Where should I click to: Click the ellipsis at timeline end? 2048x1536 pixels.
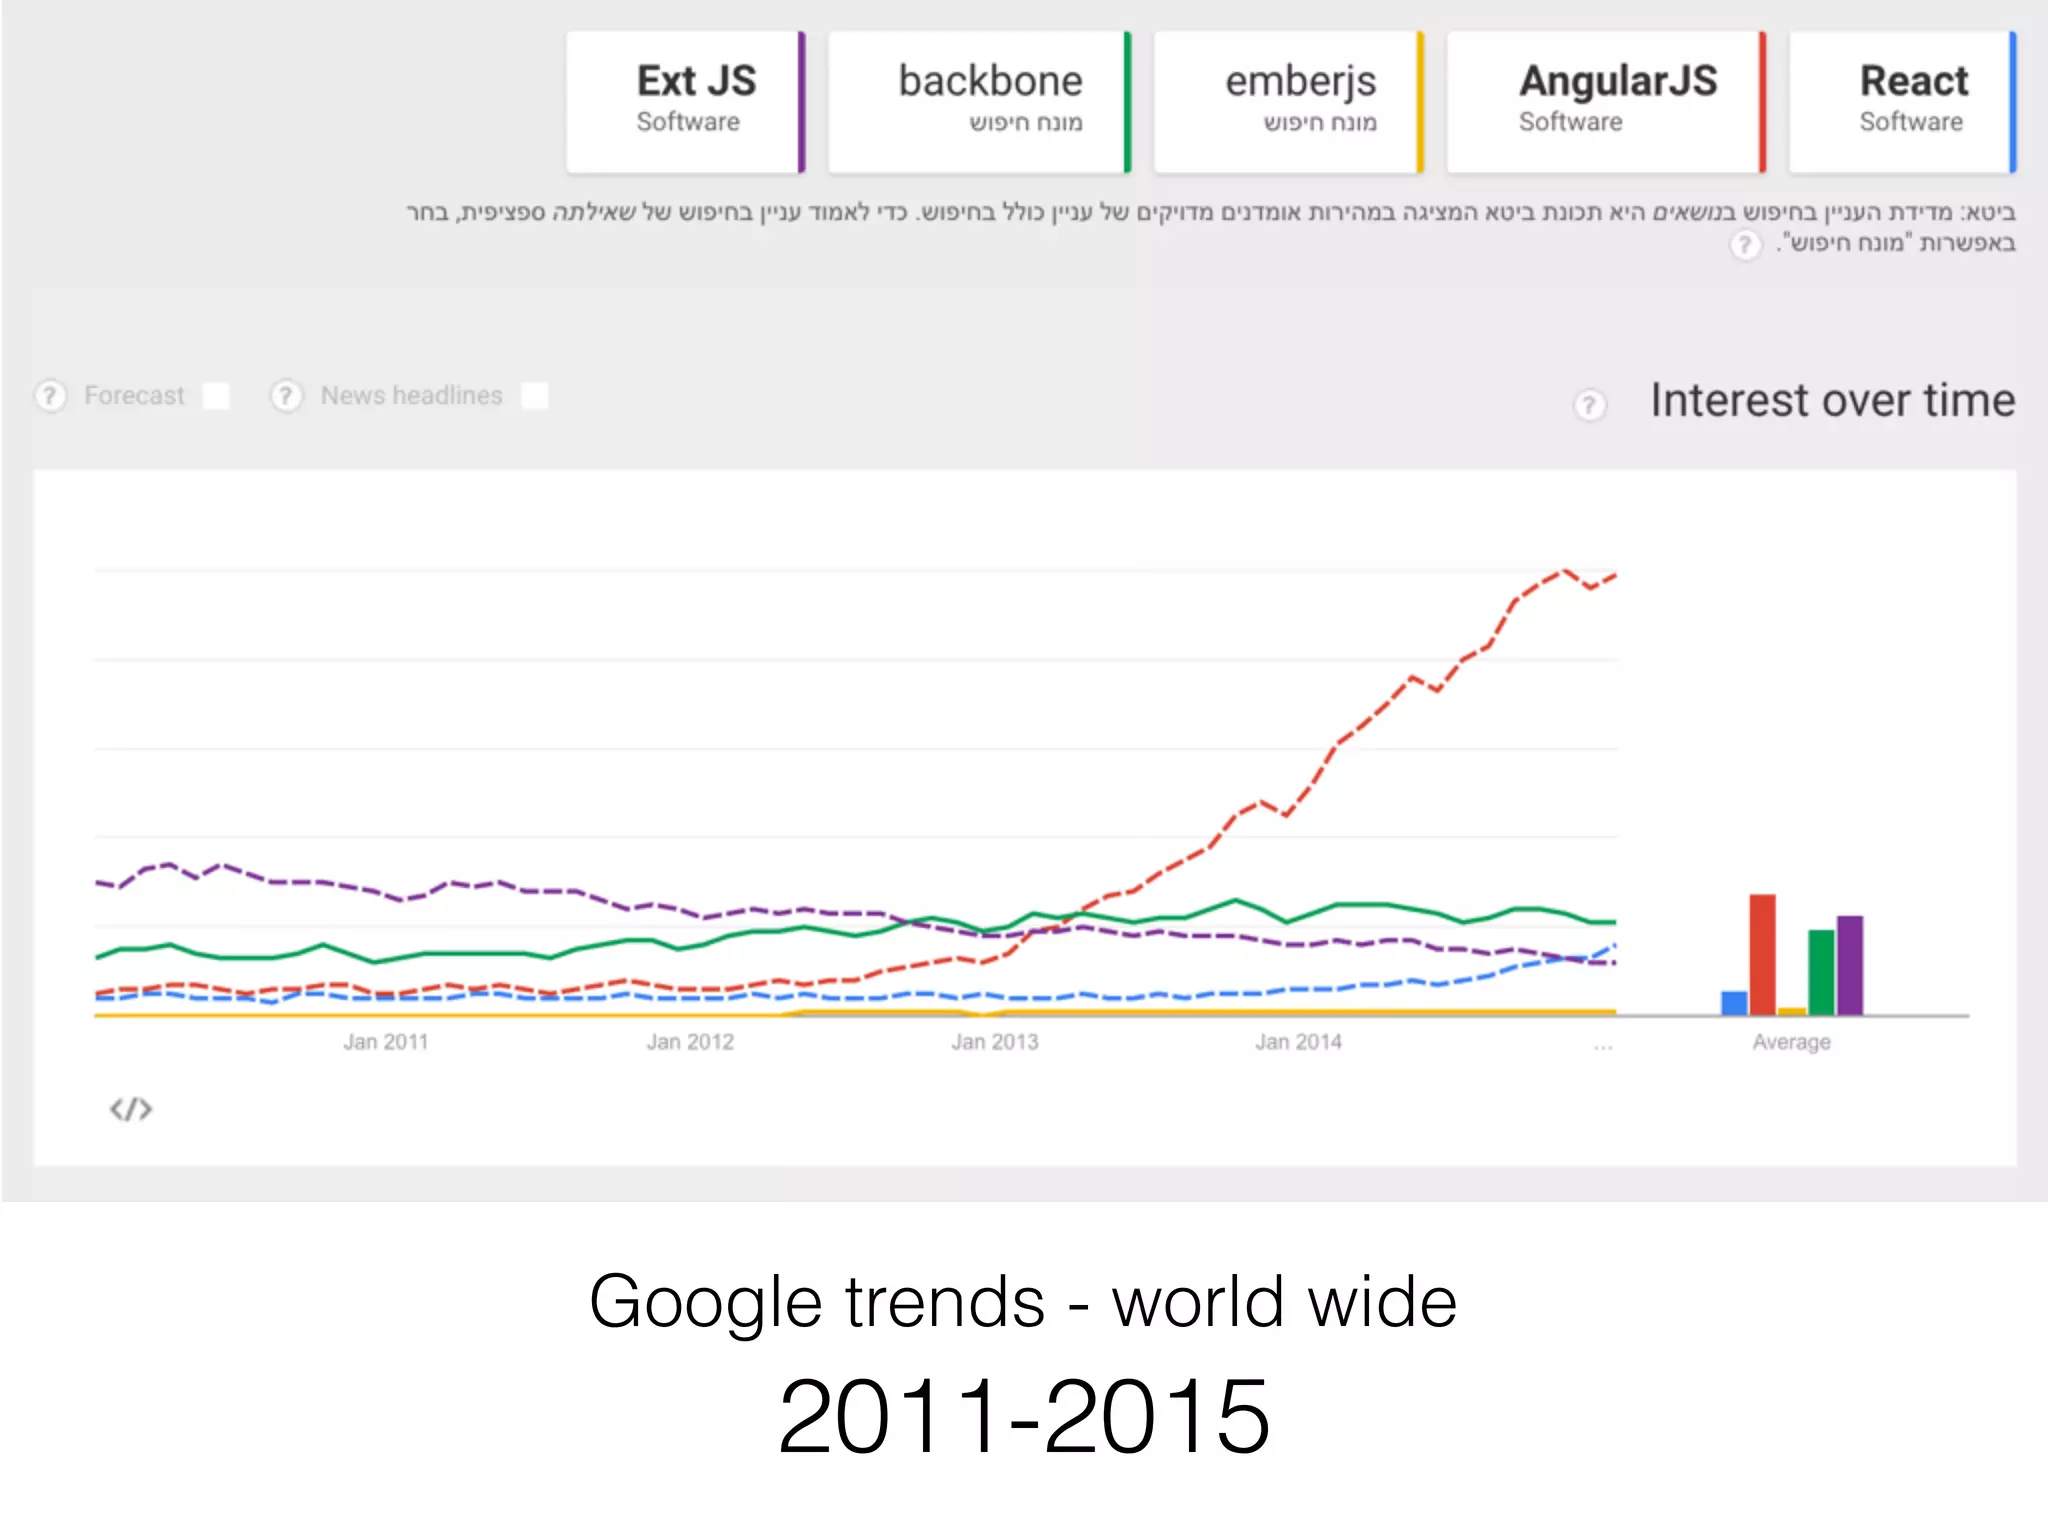pos(1603,1046)
